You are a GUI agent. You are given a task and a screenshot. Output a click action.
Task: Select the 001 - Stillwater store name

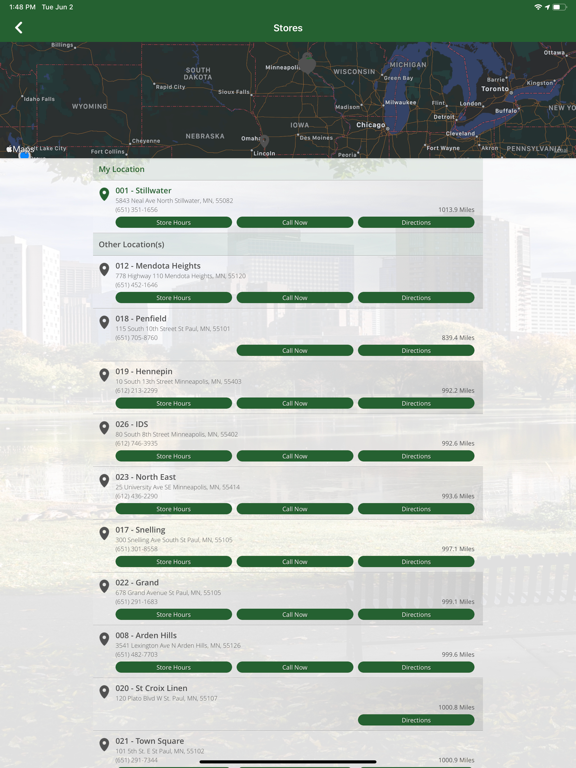coord(144,191)
